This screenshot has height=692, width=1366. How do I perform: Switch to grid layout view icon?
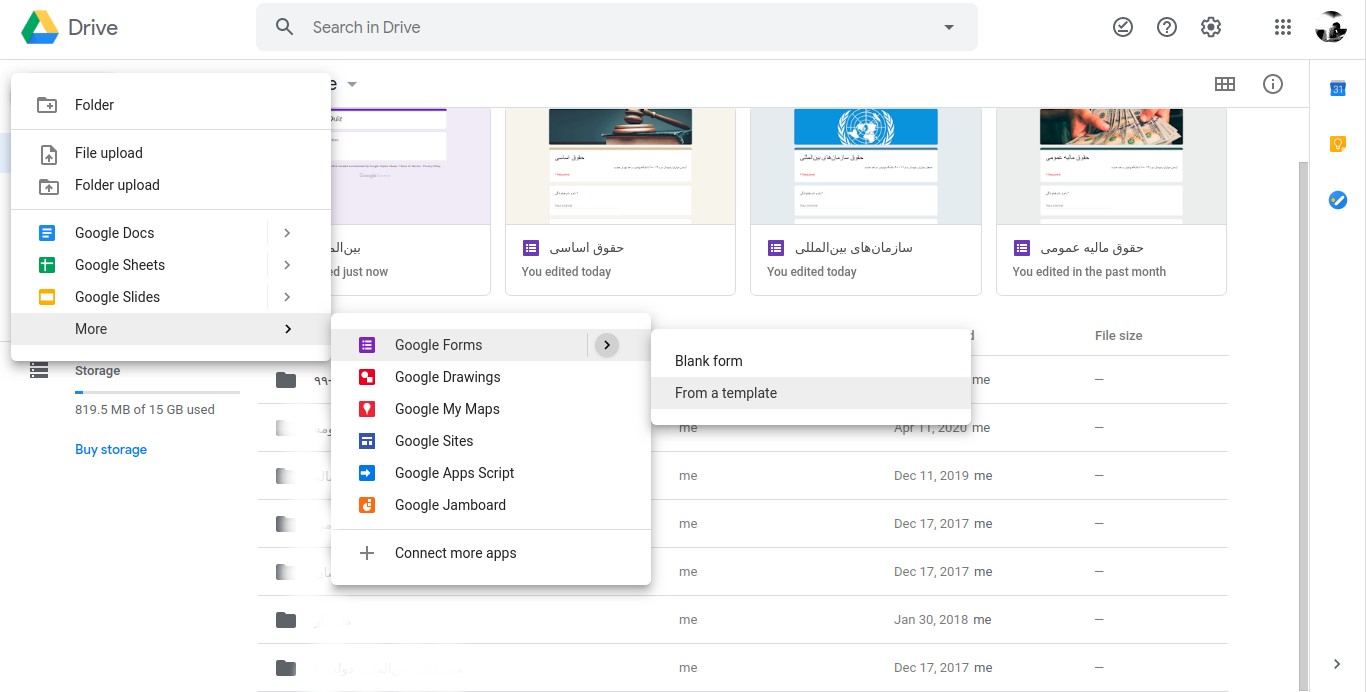tap(1225, 84)
